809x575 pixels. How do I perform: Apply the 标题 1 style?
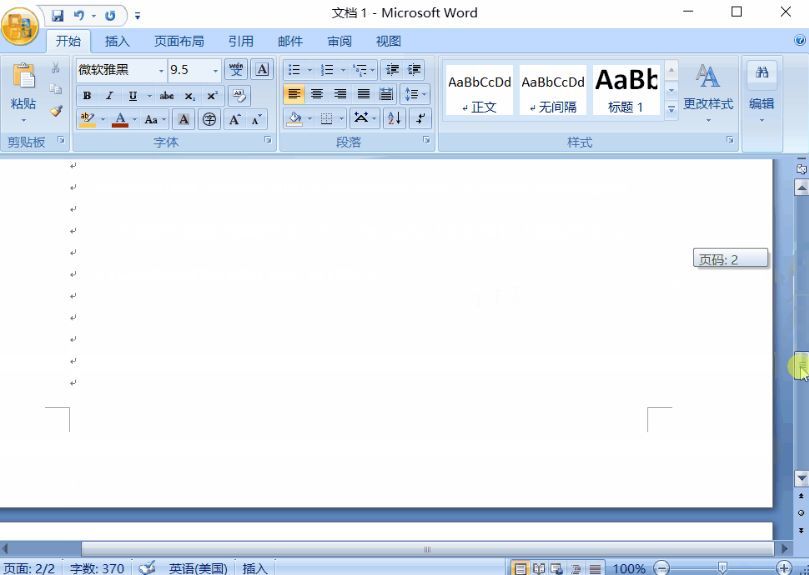(626, 91)
